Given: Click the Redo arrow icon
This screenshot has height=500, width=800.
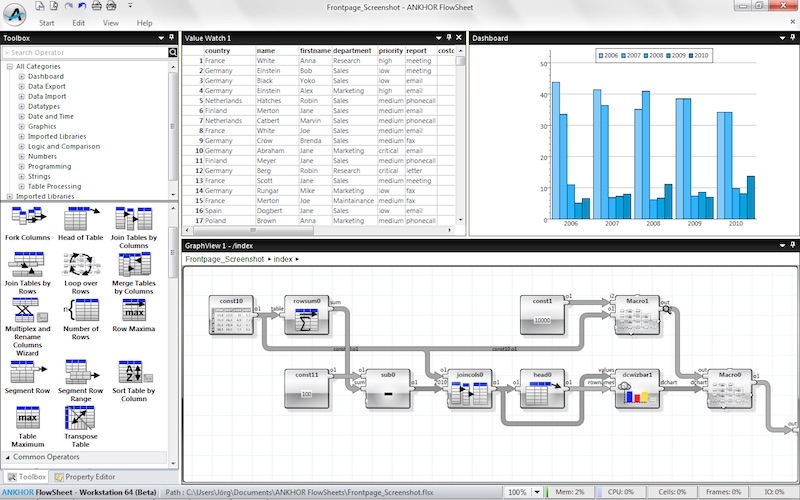Looking at the screenshot, I should pos(69,6).
